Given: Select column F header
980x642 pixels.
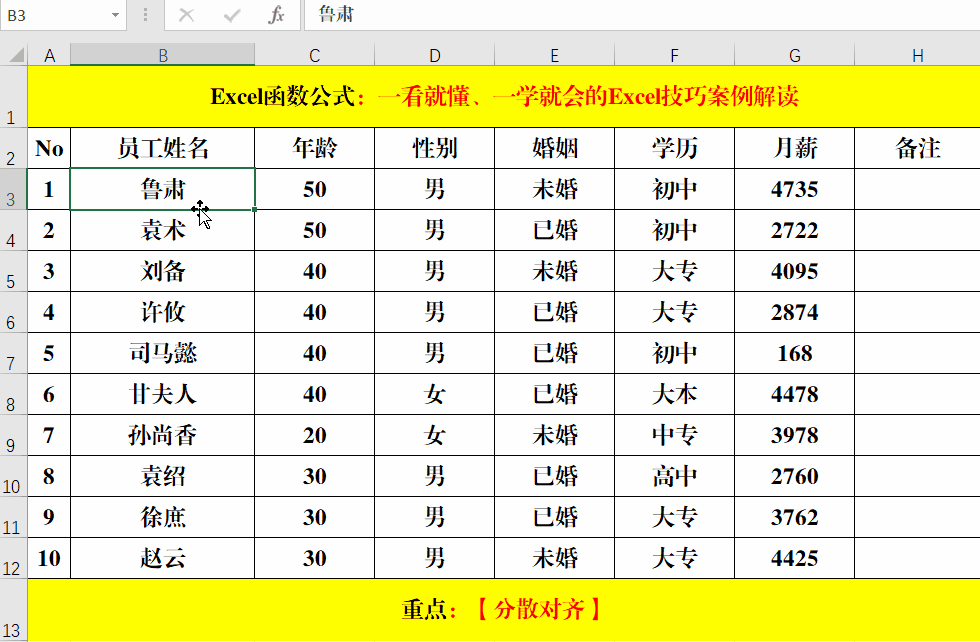Looking at the screenshot, I should 674,55.
